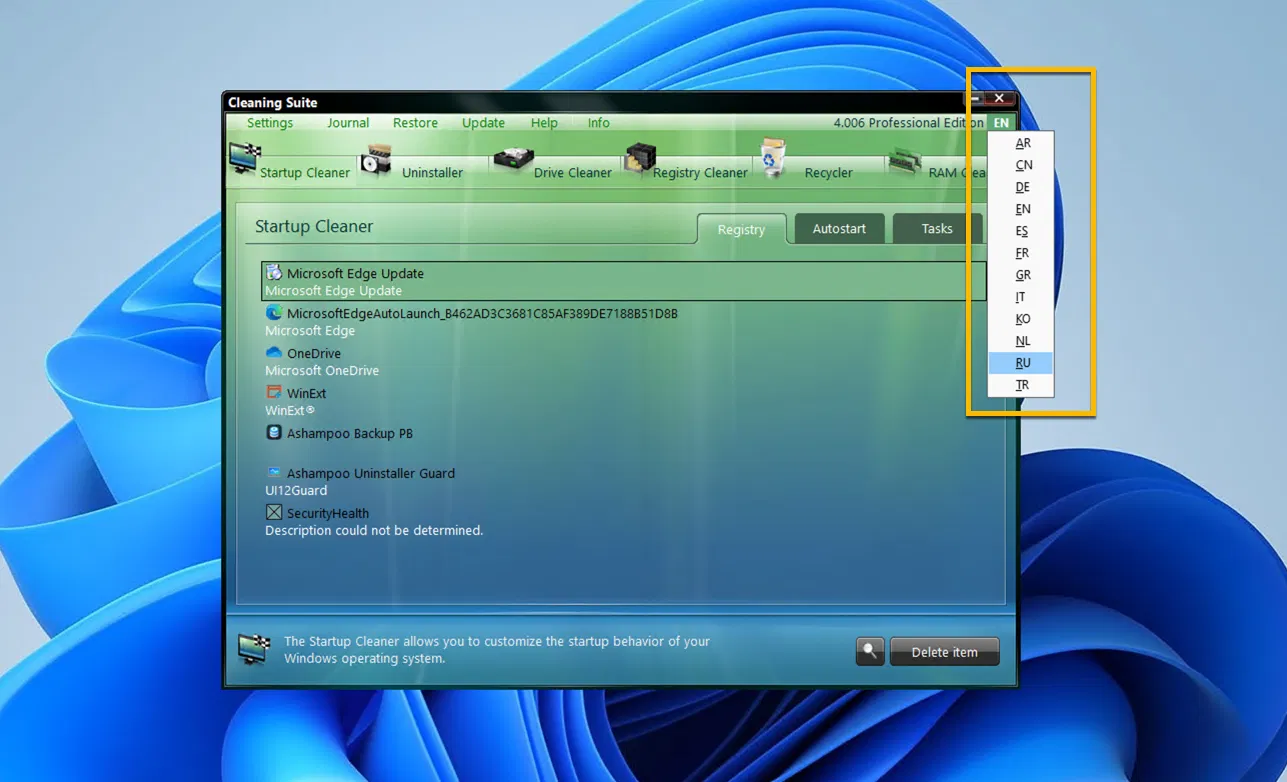Open the Uninstaller module
The width and height of the screenshot is (1287, 782).
coord(412,163)
